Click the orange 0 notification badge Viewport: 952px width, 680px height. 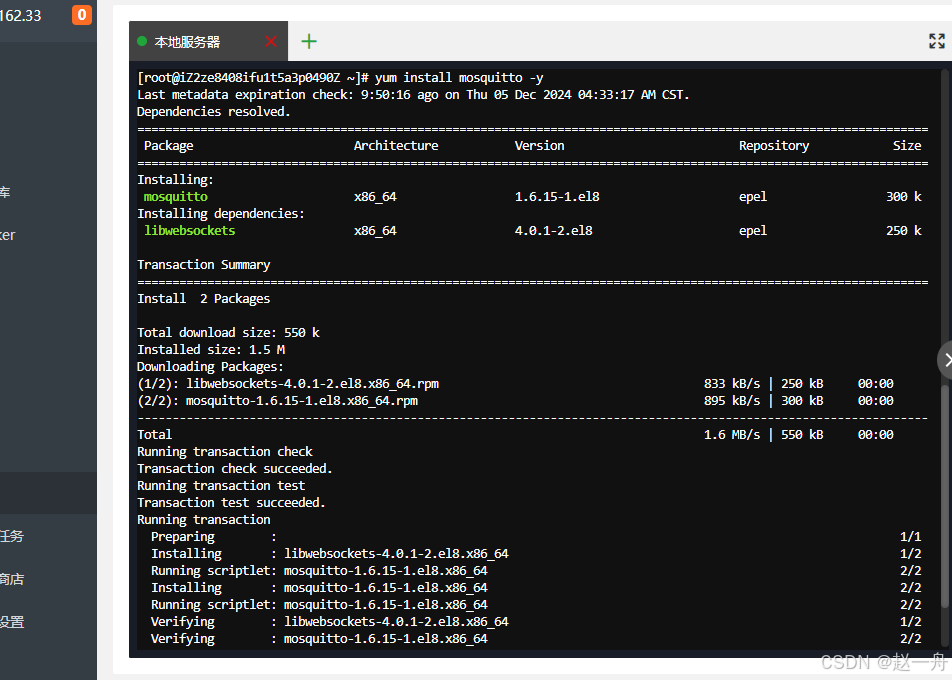coord(82,15)
